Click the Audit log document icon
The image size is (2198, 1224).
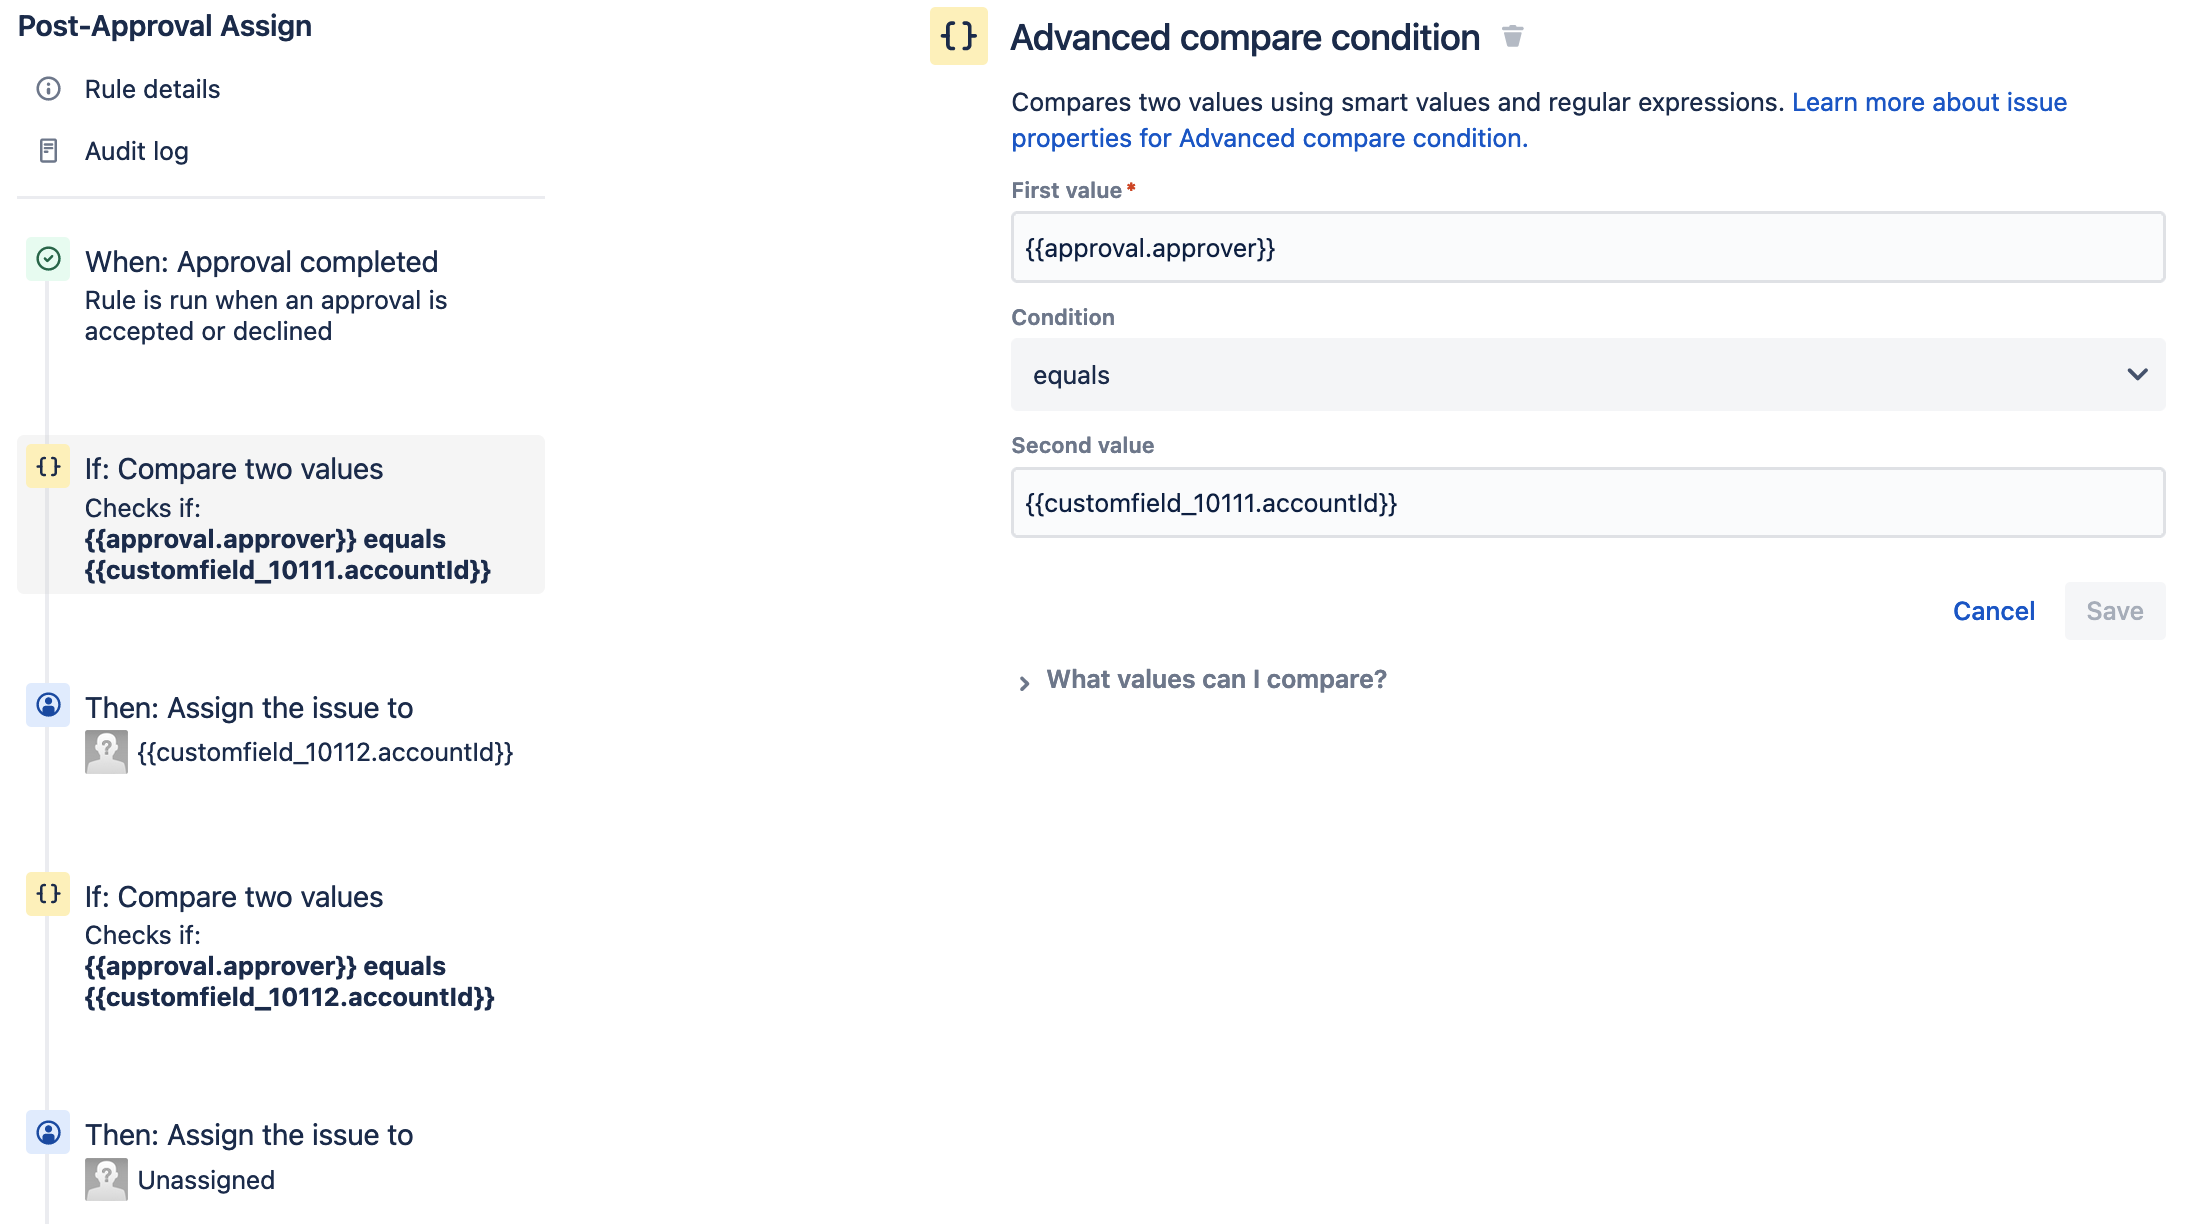pyautogui.click(x=48, y=151)
